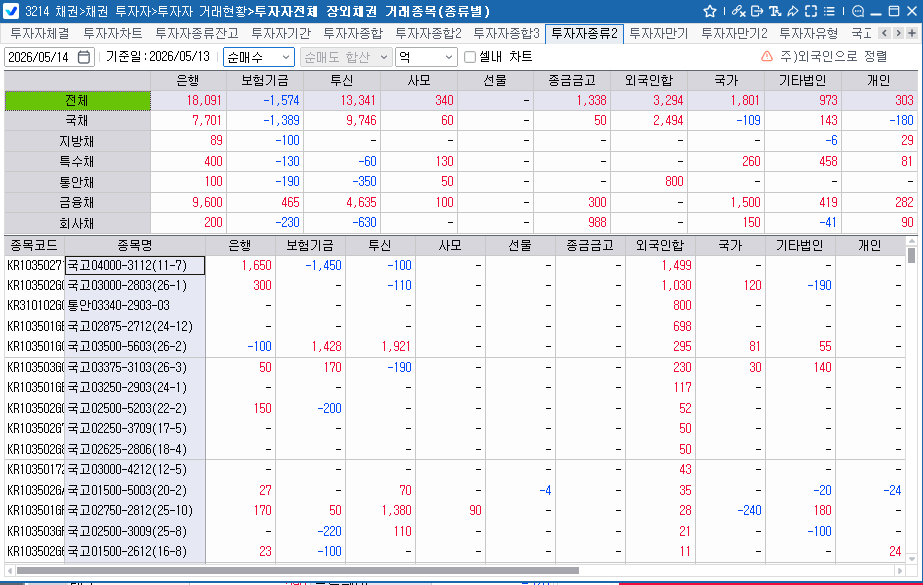Open the calendar date picker icon

click(84, 57)
